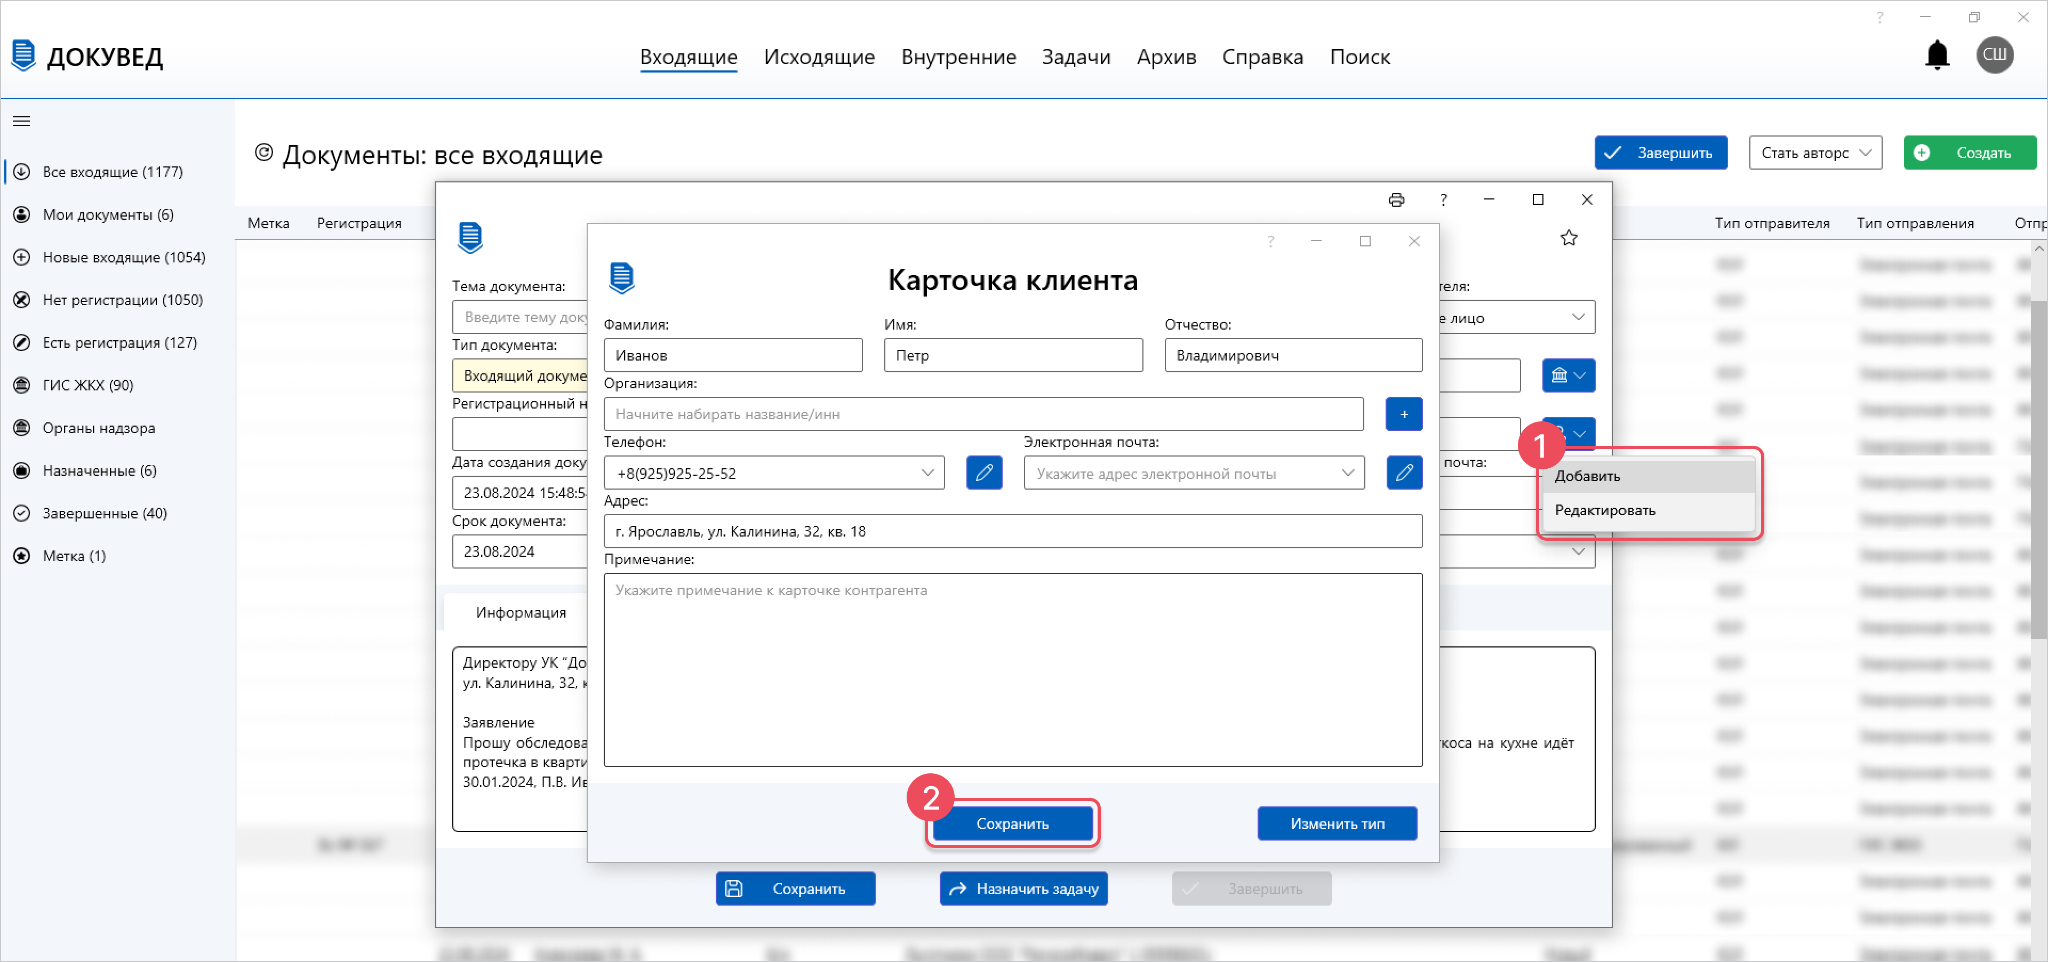Click the vertical scrollbar of the document list

tap(2039, 470)
